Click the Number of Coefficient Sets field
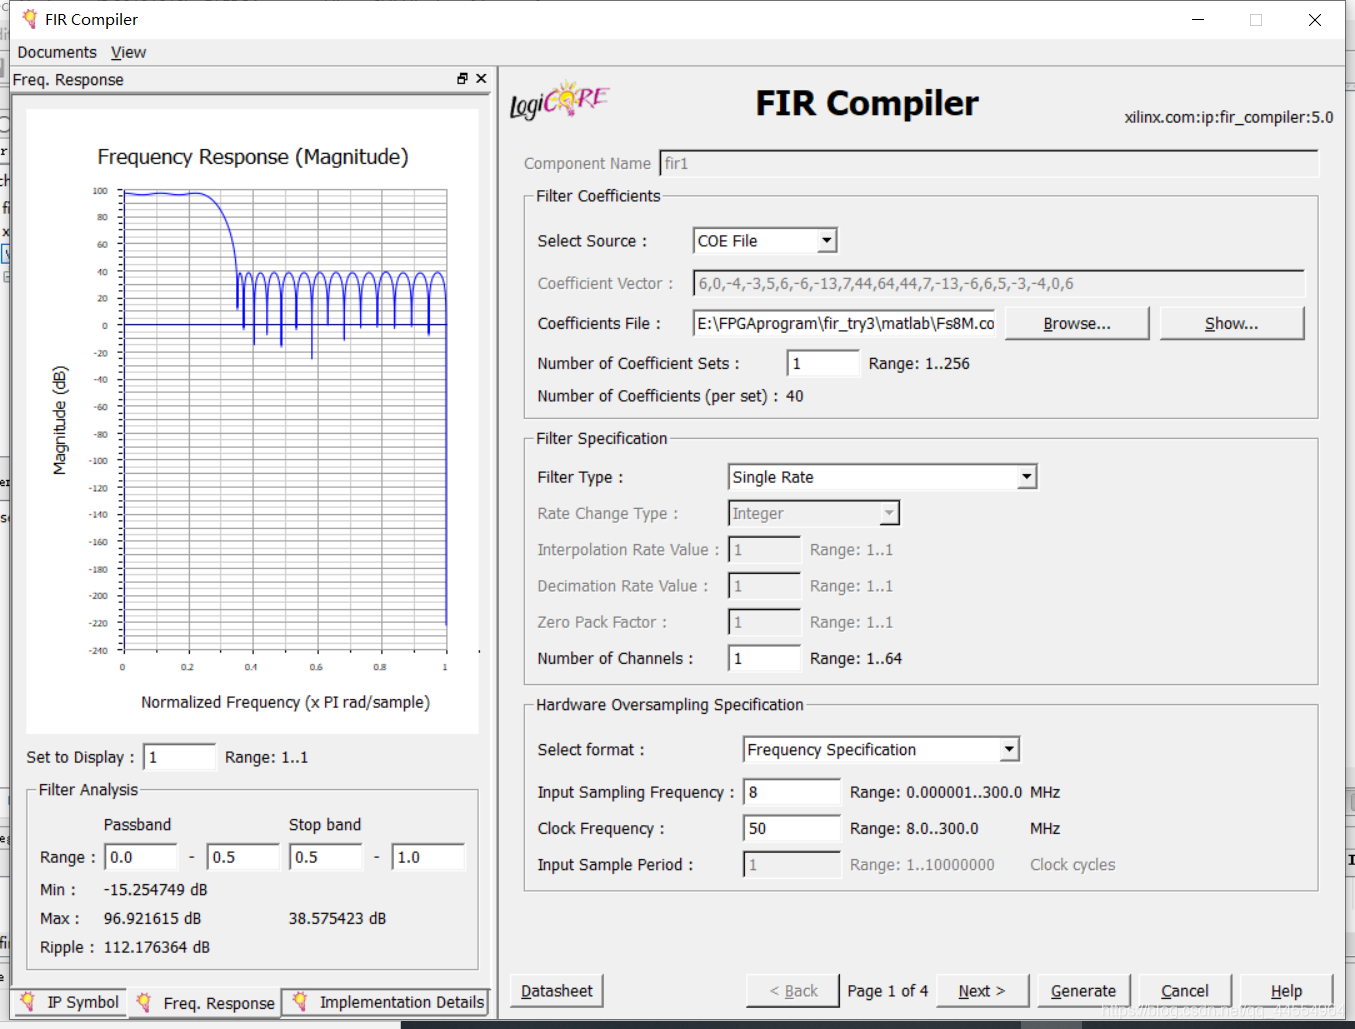The width and height of the screenshot is (1355, 1029). click(x=823, y=363)
